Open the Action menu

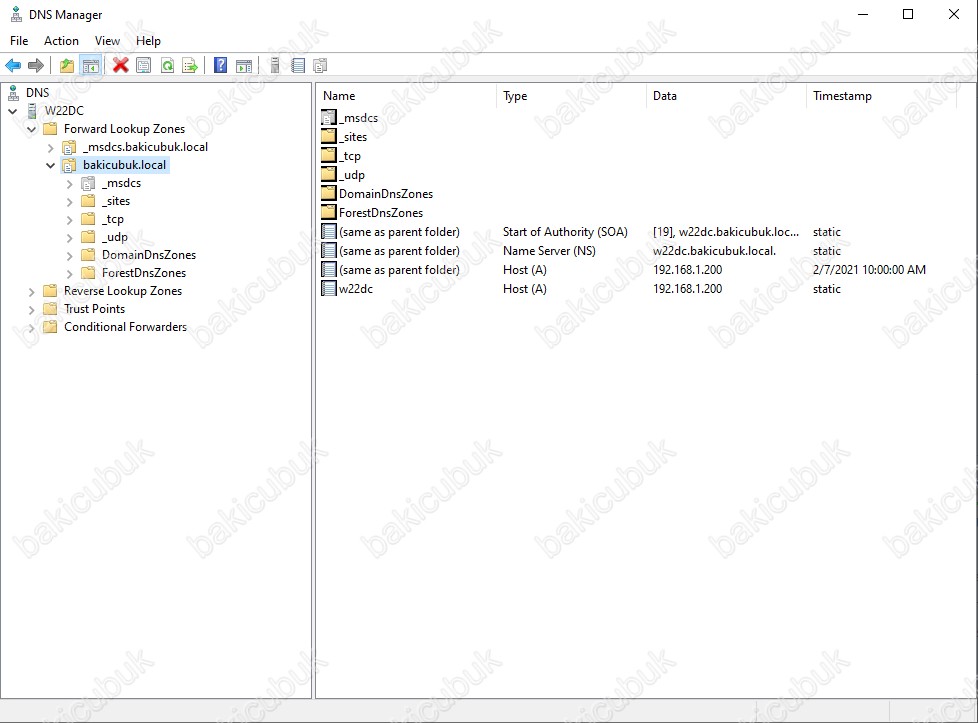click(x=61, y=41)
